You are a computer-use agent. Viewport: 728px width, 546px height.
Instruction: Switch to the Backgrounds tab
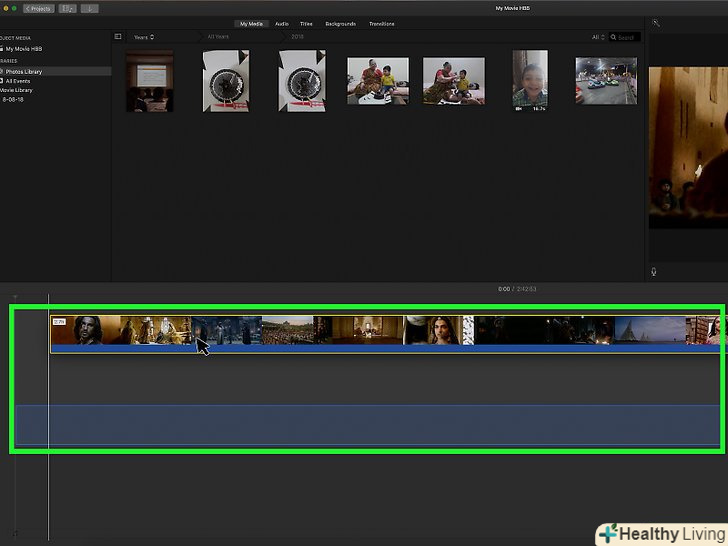[340, 23]
